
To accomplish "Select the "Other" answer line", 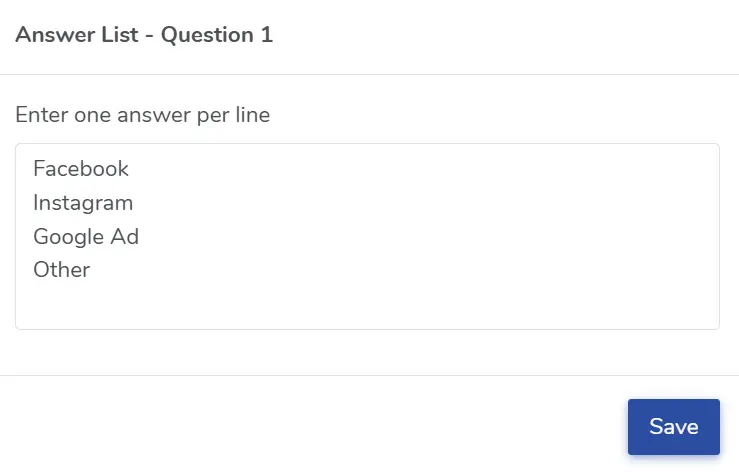I will [61, 270].
